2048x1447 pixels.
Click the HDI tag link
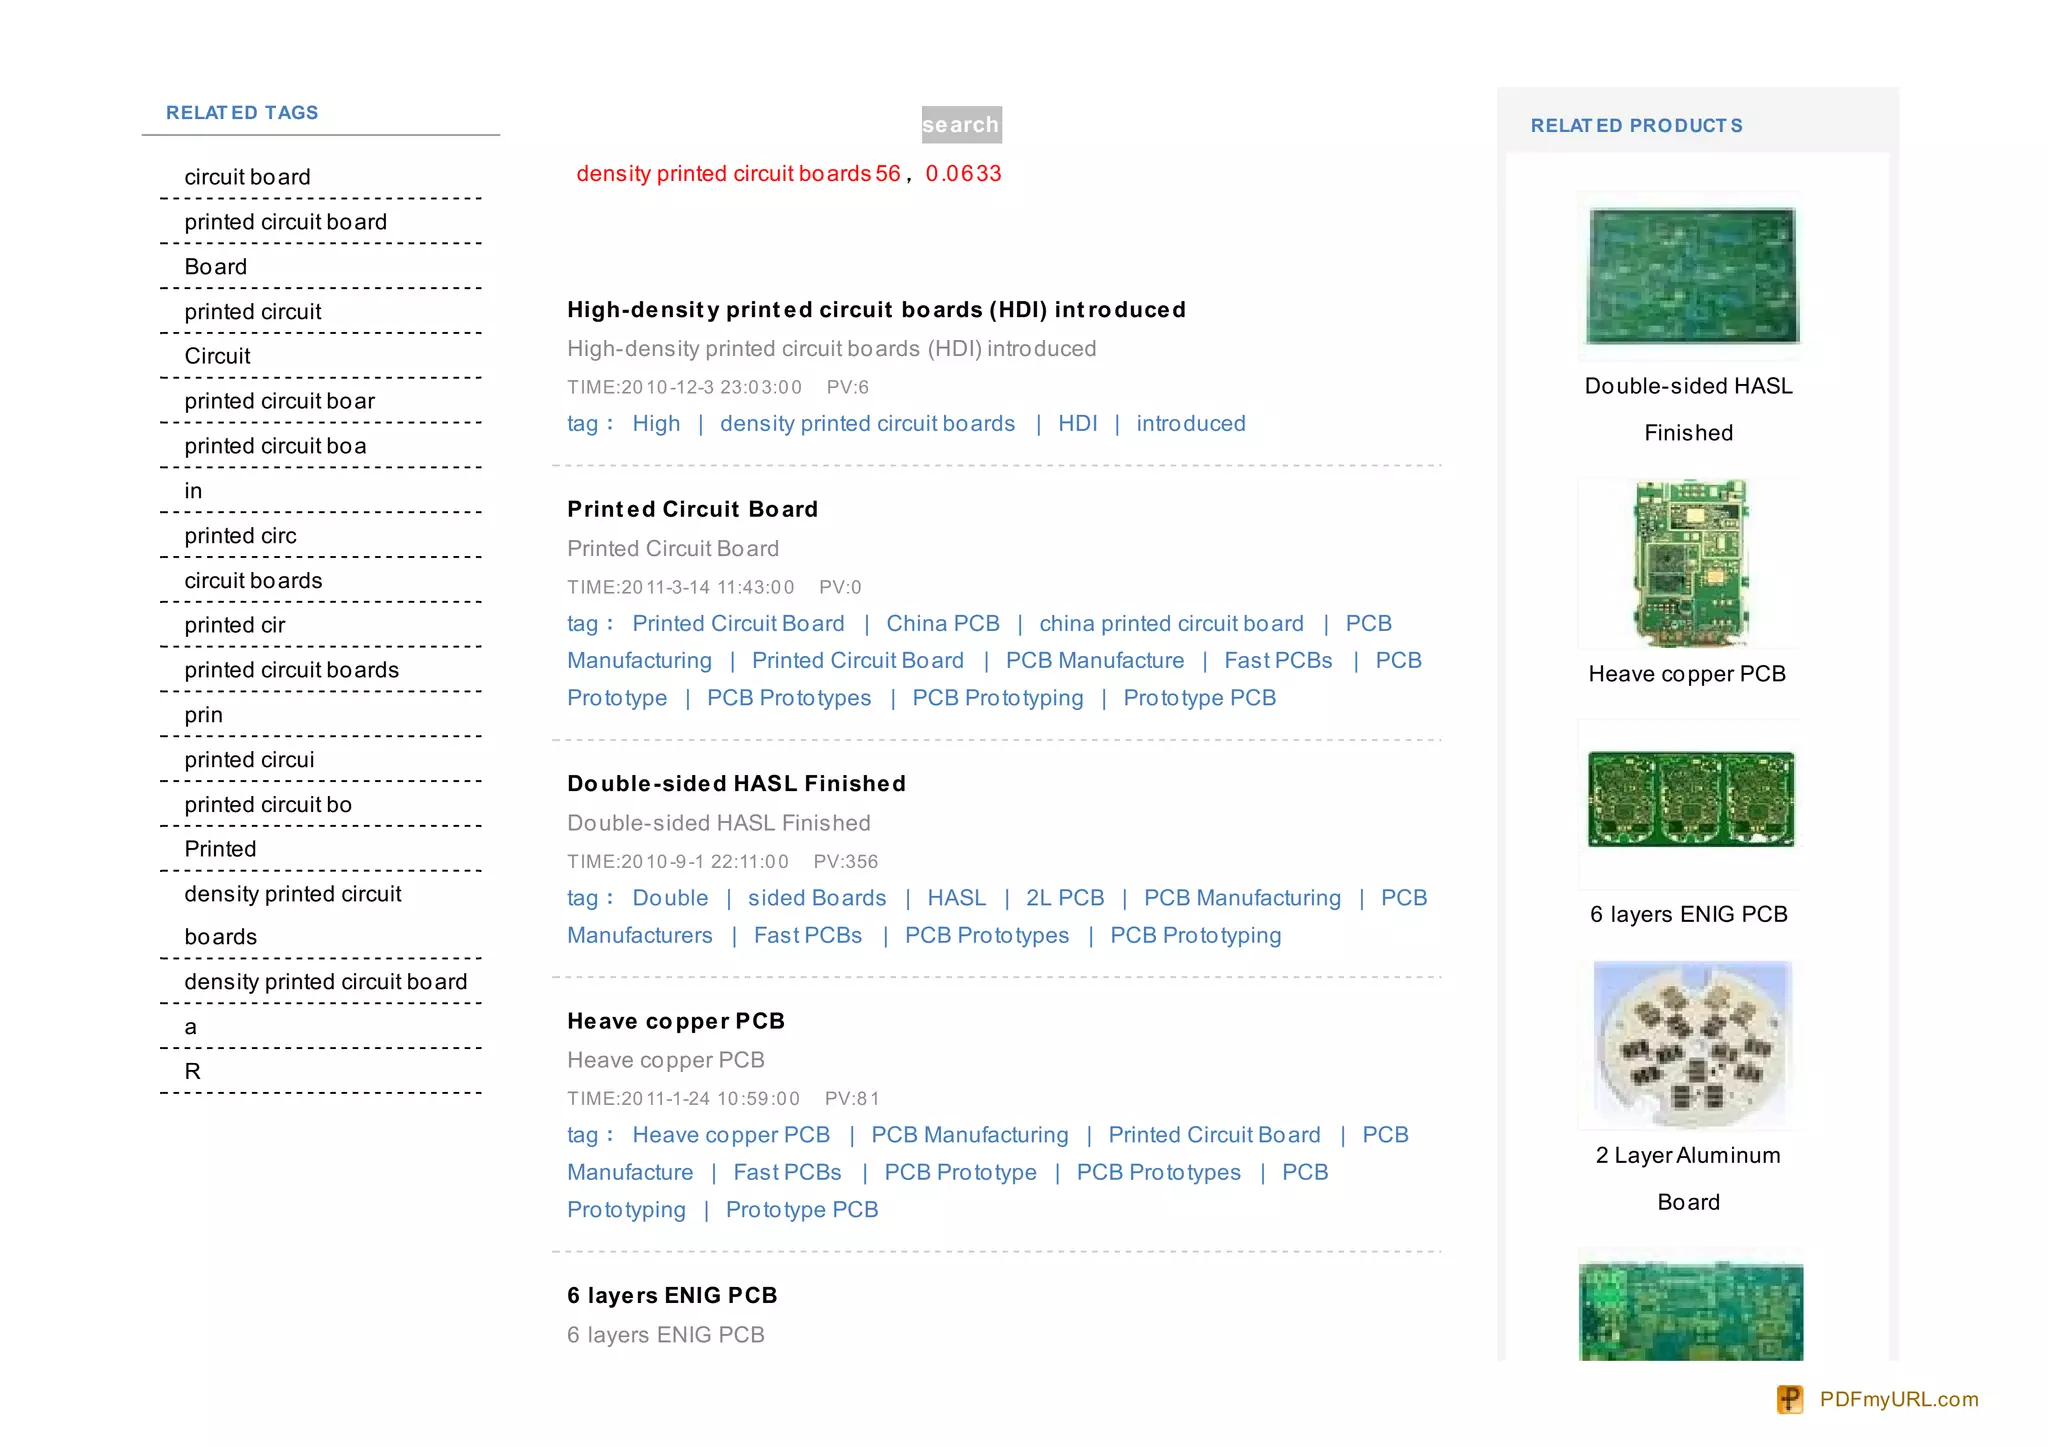(1077, 424)
